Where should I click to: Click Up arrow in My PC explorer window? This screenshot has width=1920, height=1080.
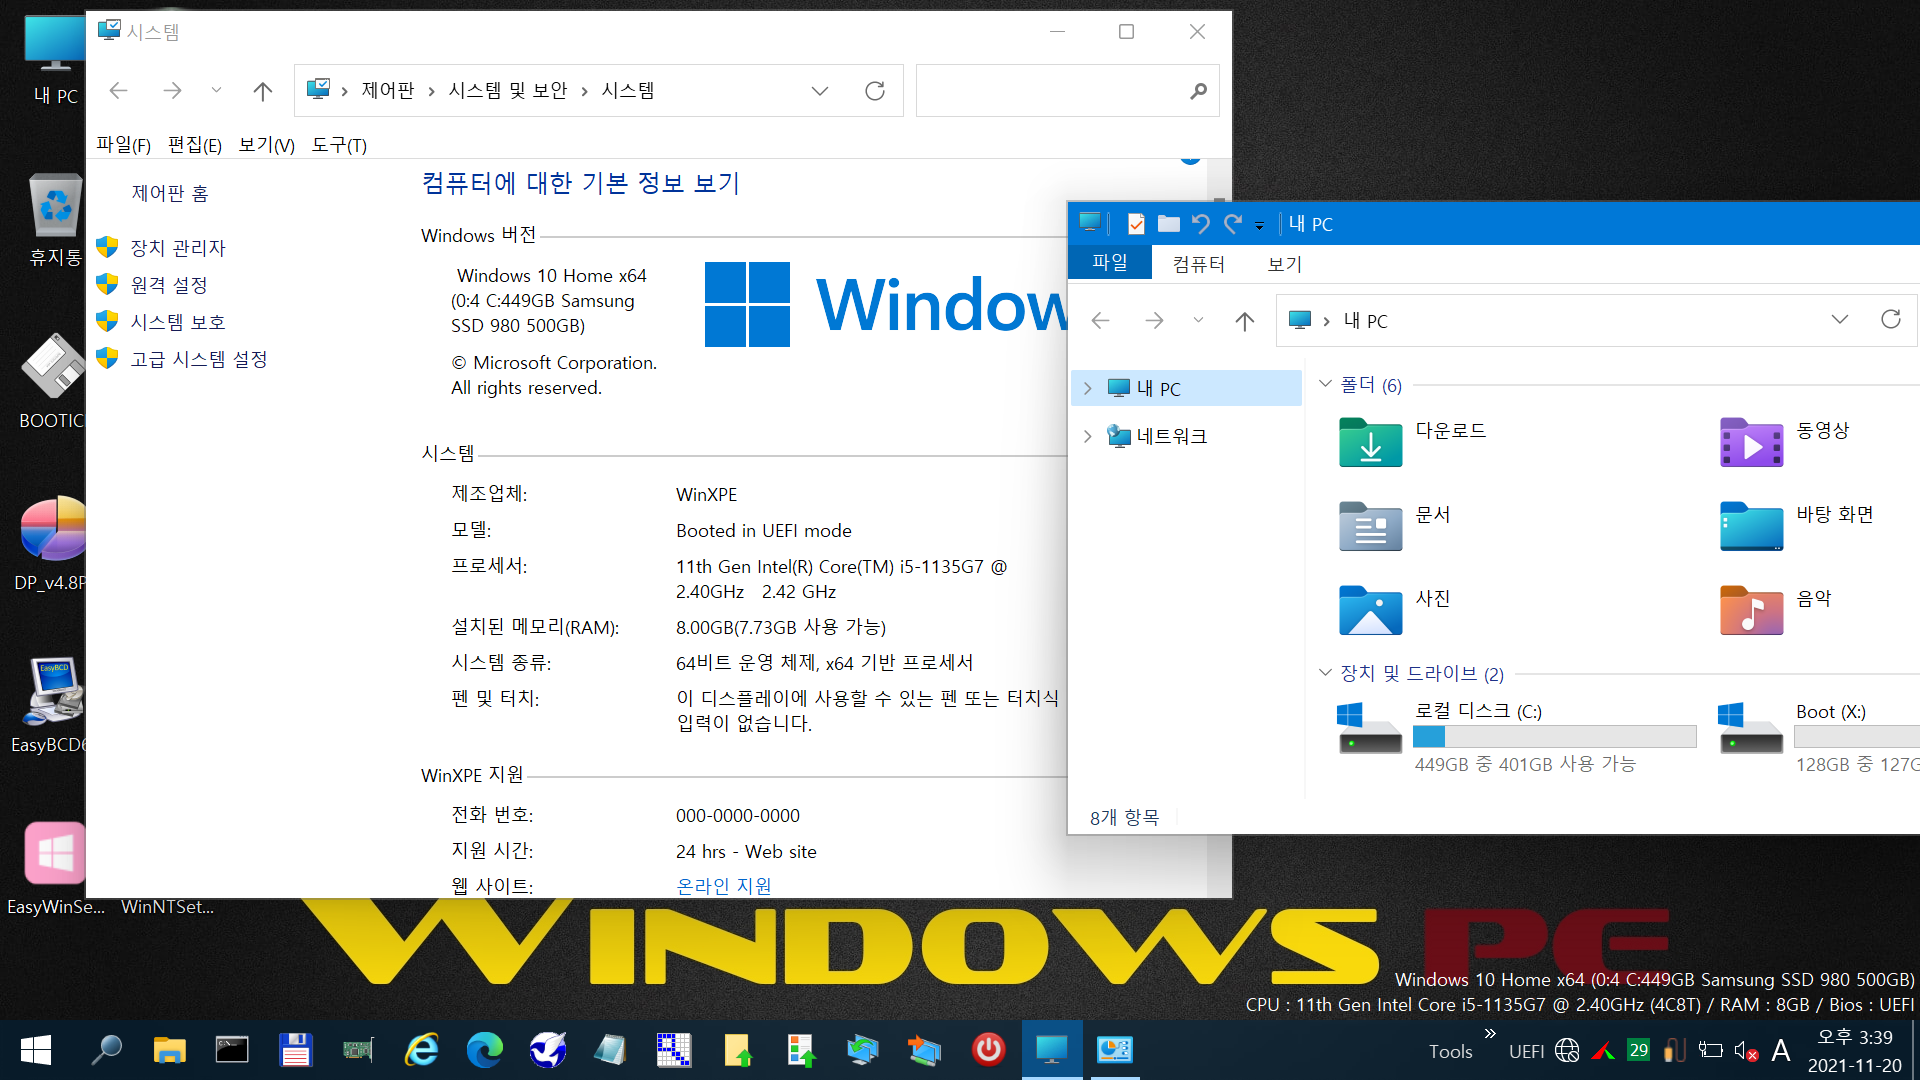point(1244,321)
